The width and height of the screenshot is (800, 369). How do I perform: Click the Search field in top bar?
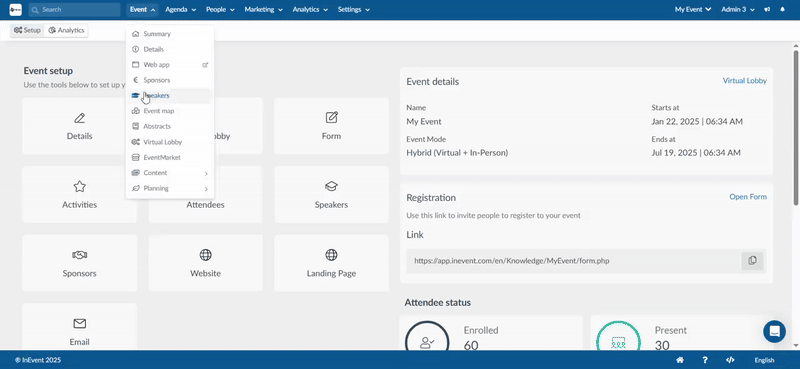[x=74, y=10]
